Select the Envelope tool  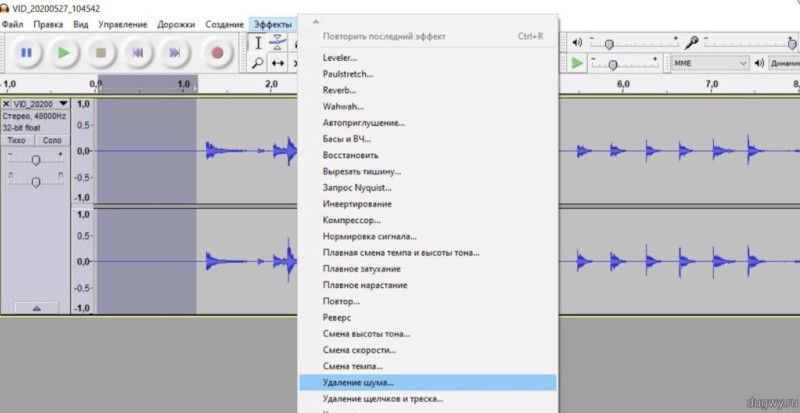coord(277,43)
